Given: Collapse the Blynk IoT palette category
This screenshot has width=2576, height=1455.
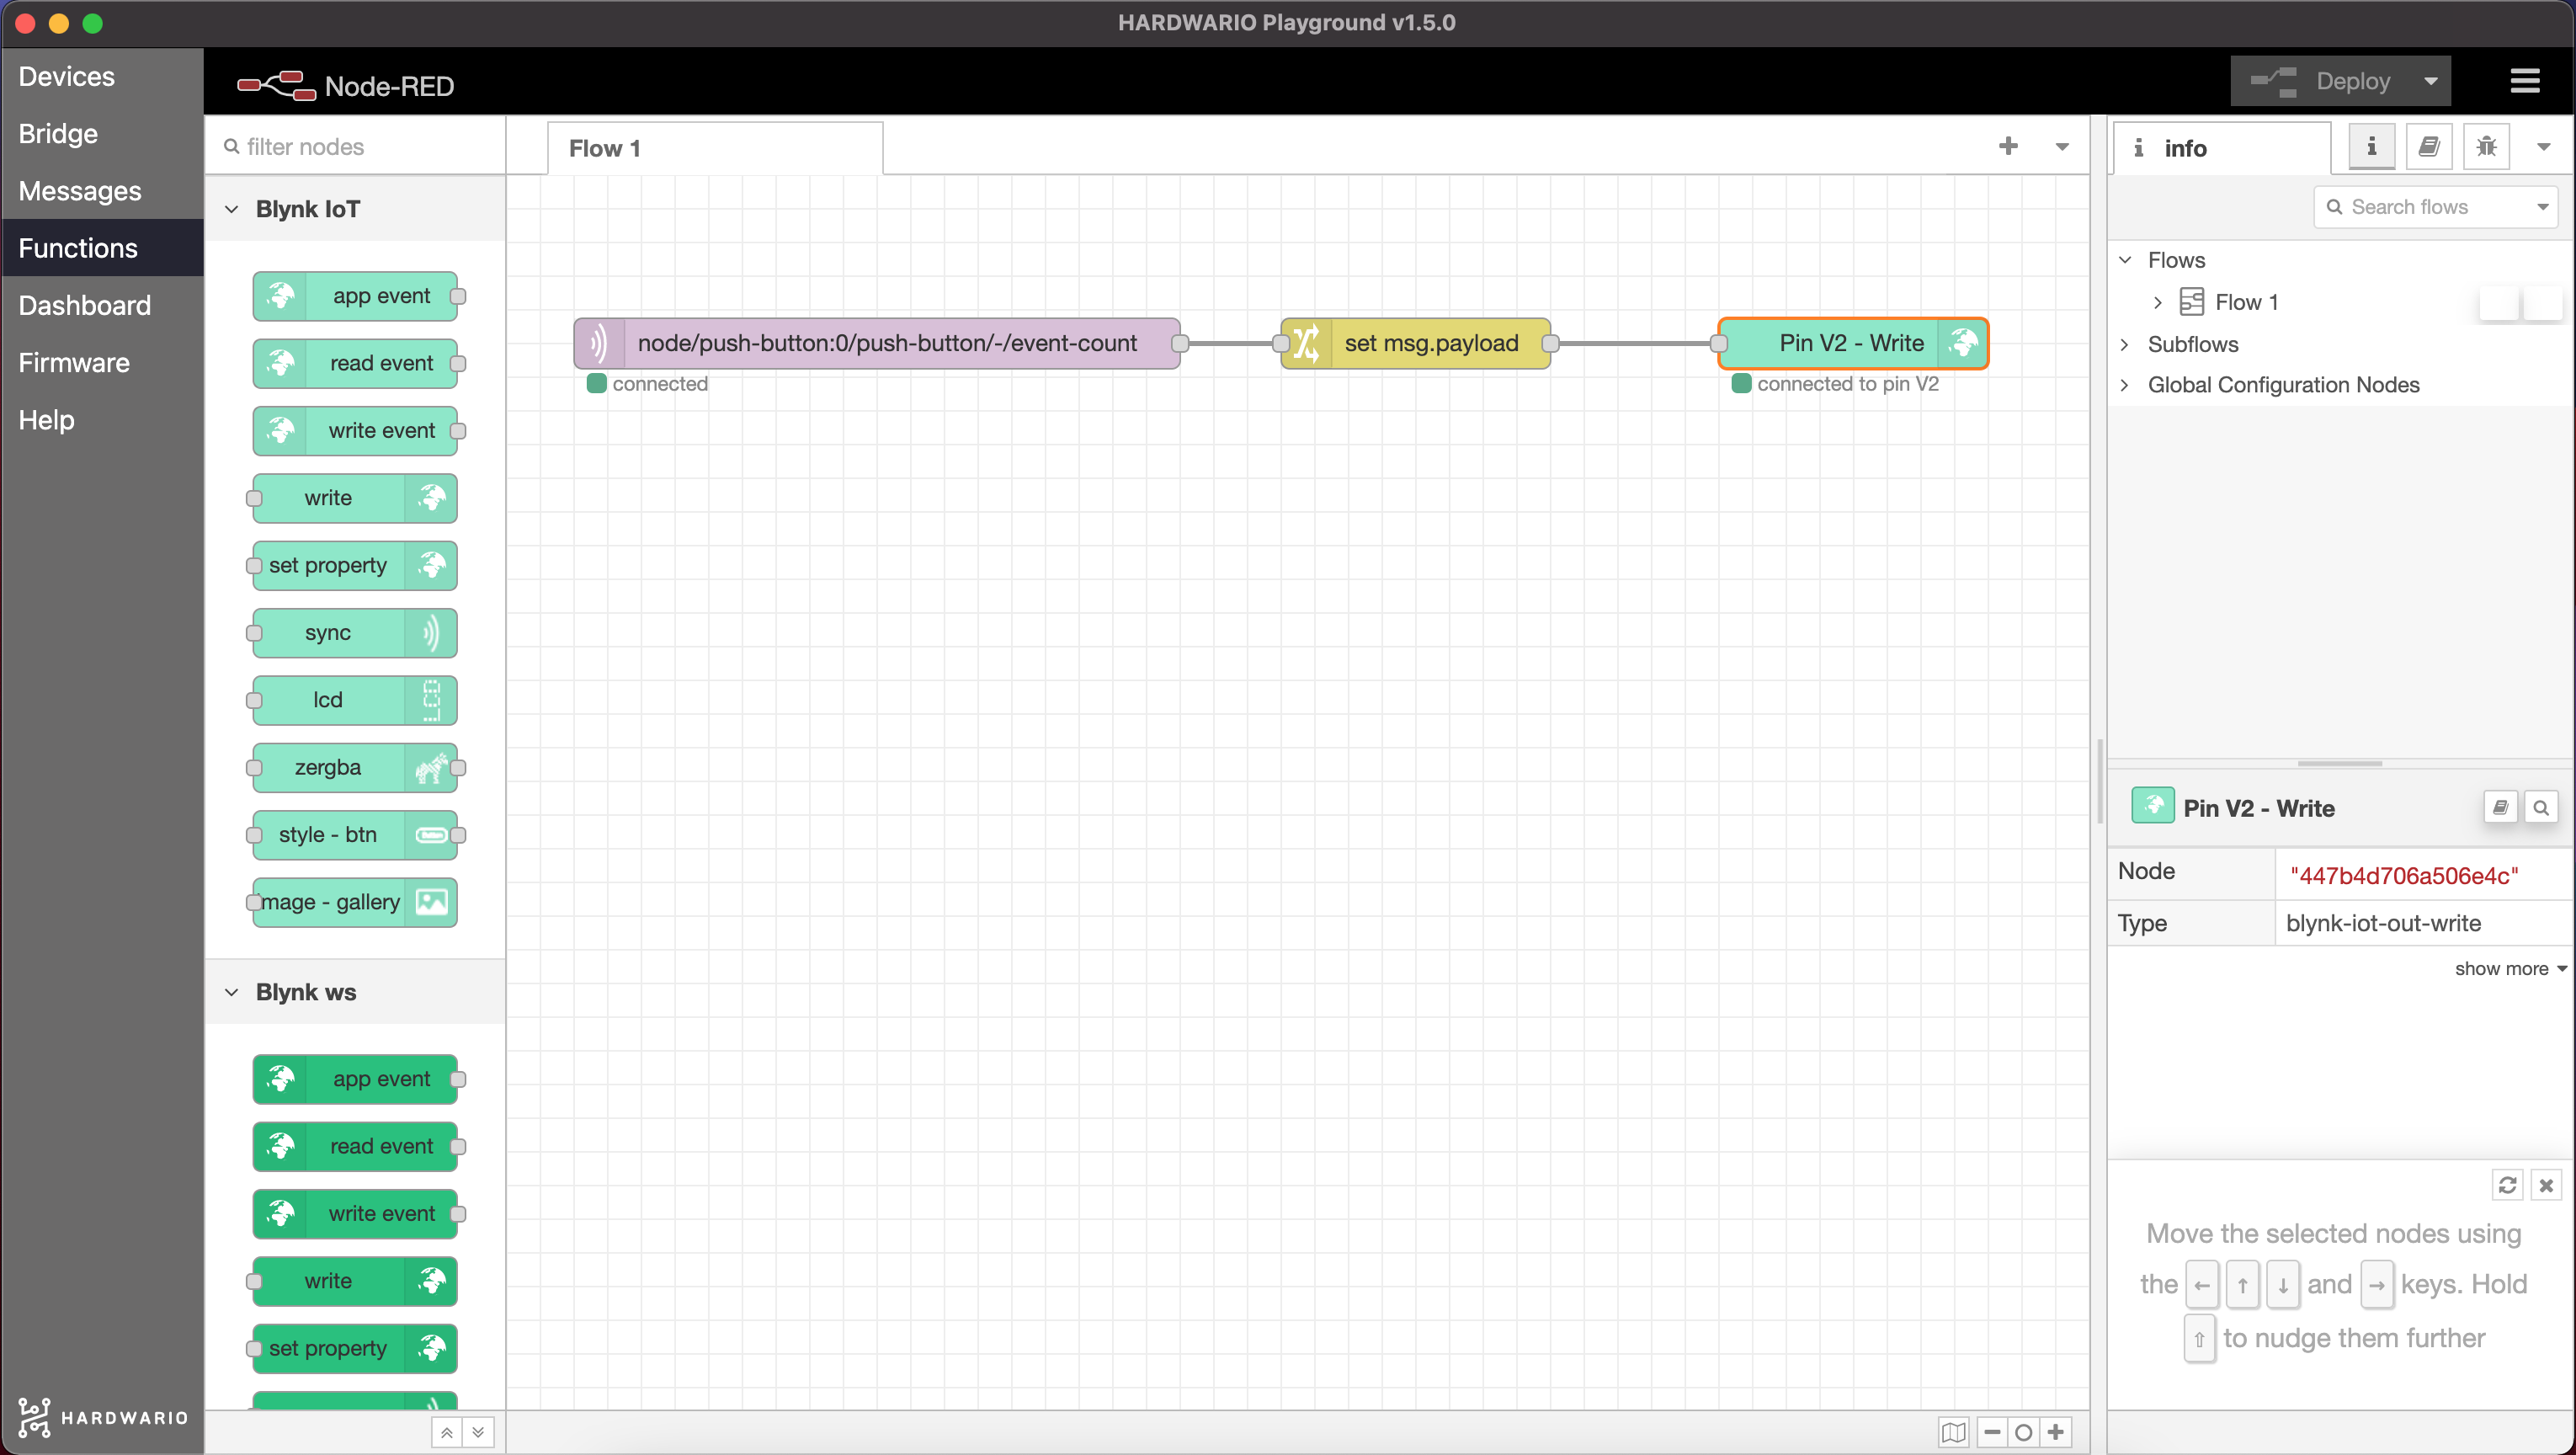Looking at the screenshot, I should point(355,208).
